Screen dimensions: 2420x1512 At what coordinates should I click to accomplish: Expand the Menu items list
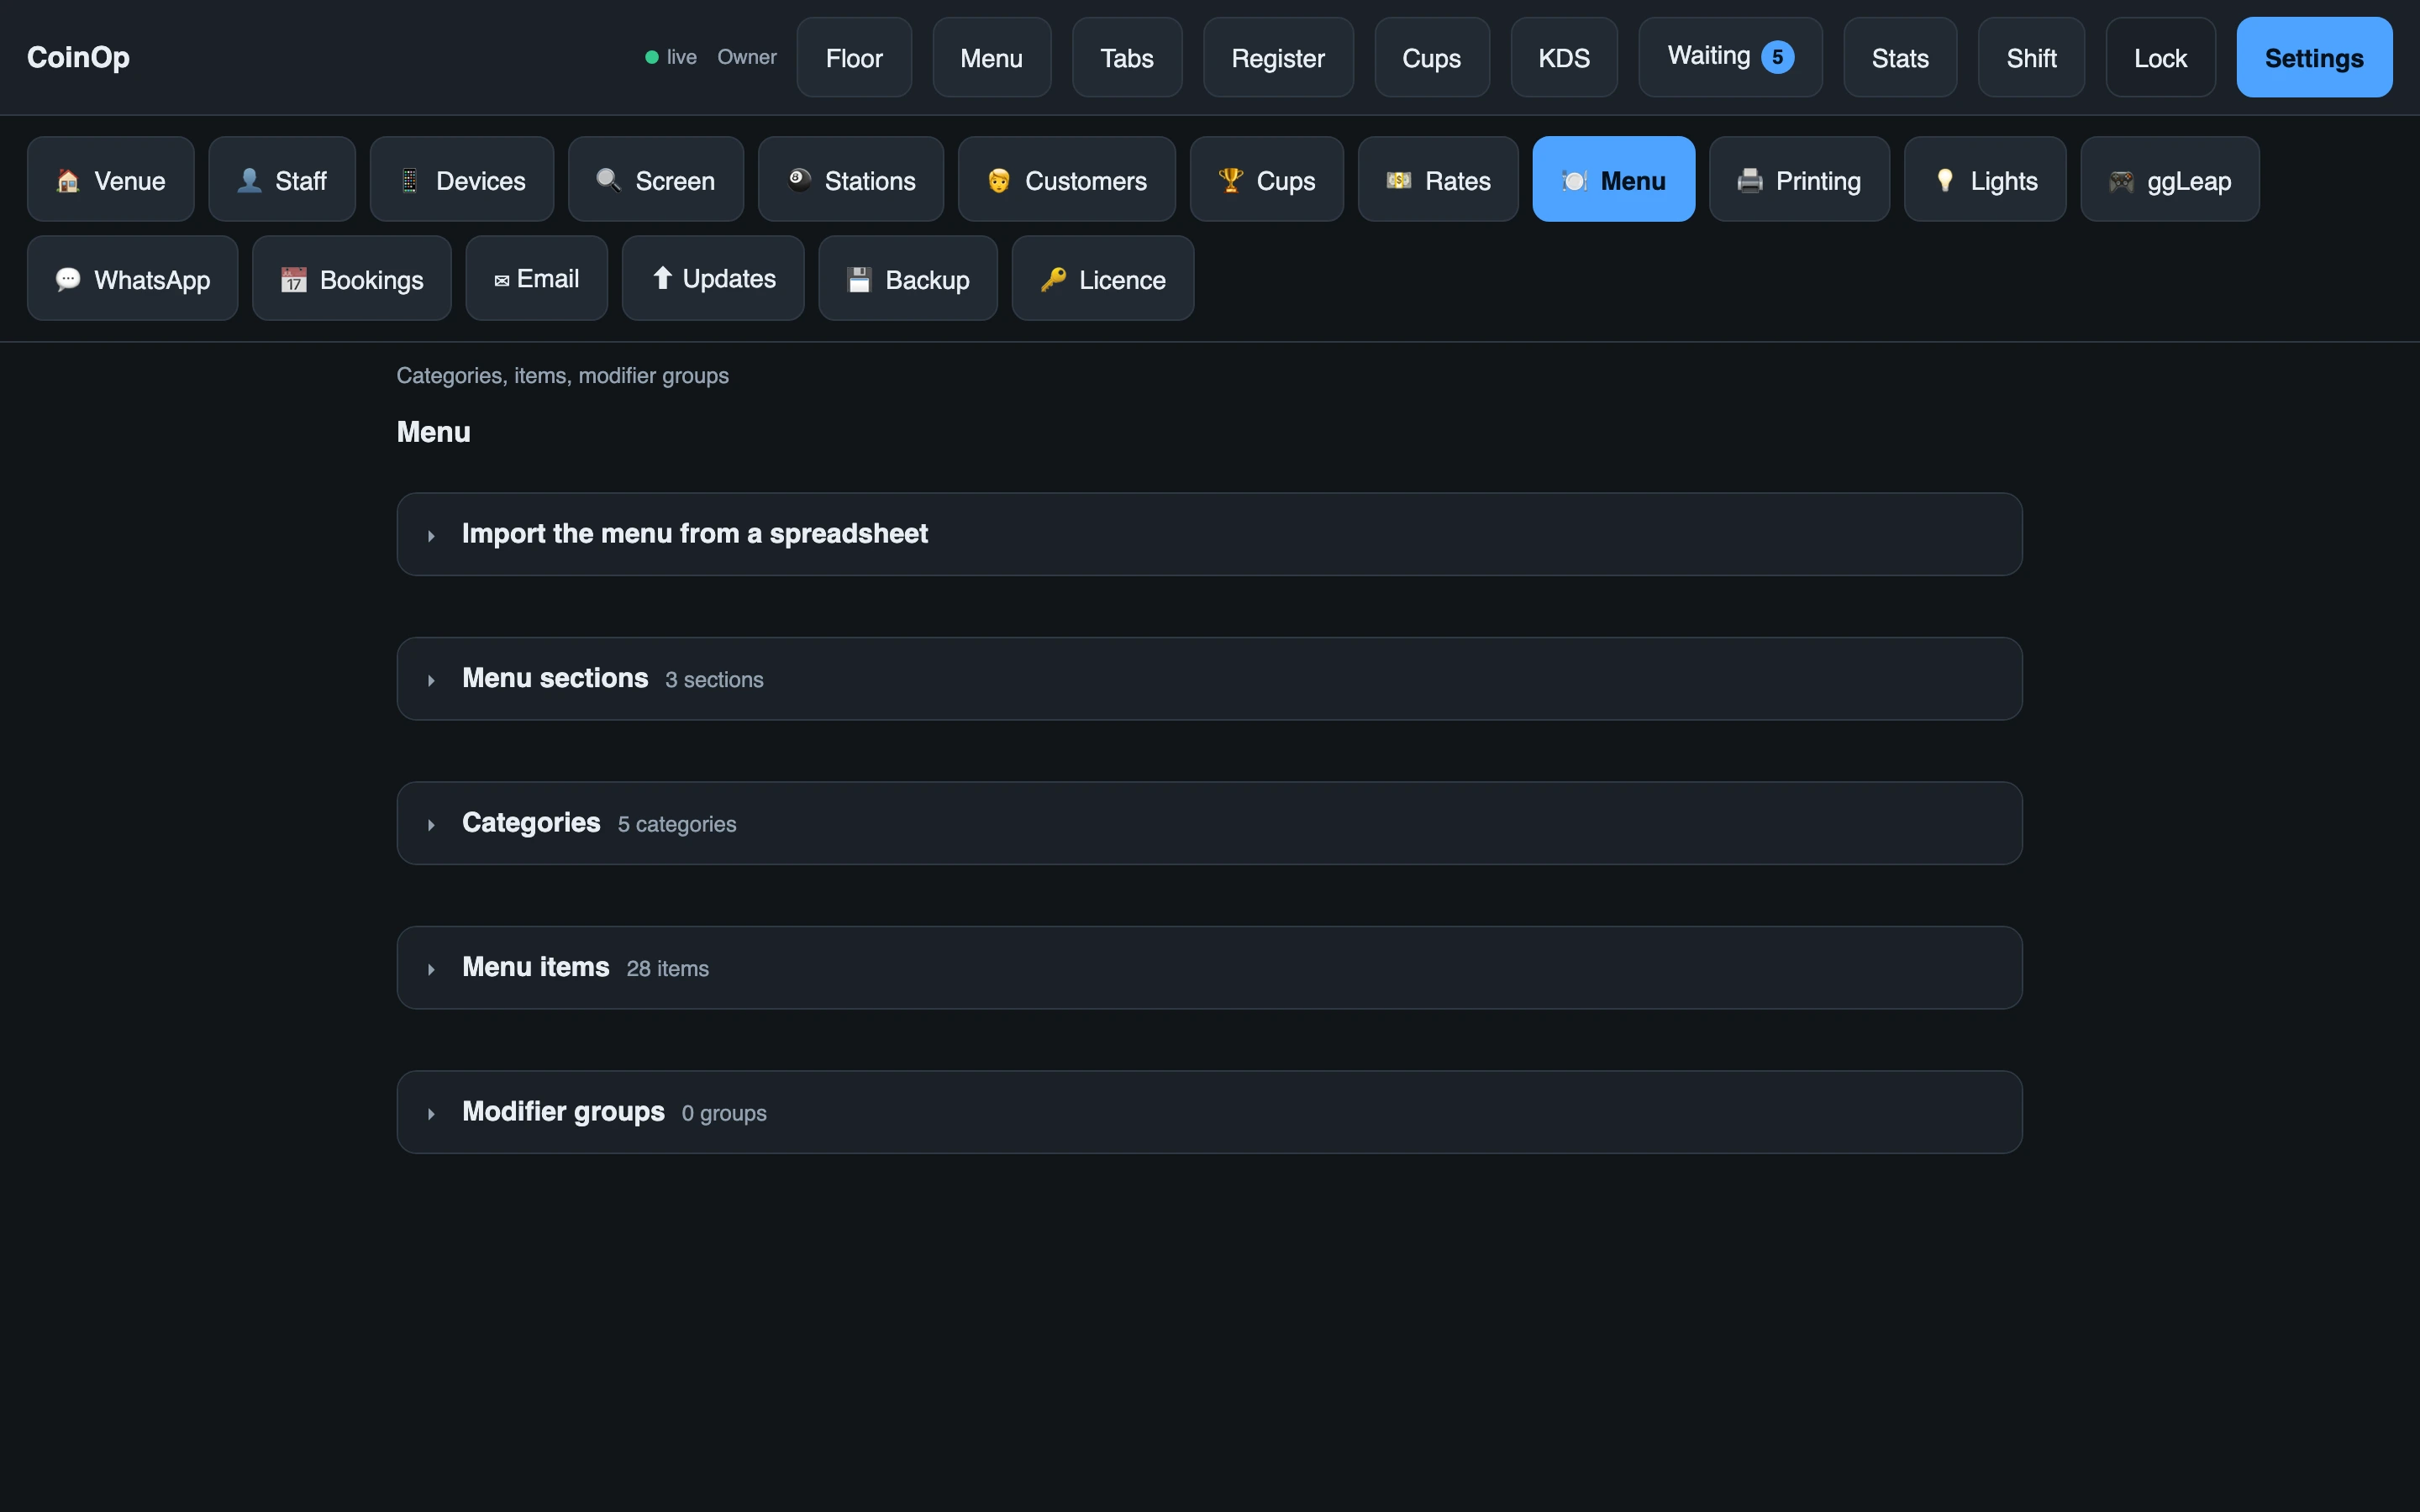point(1209,968)
